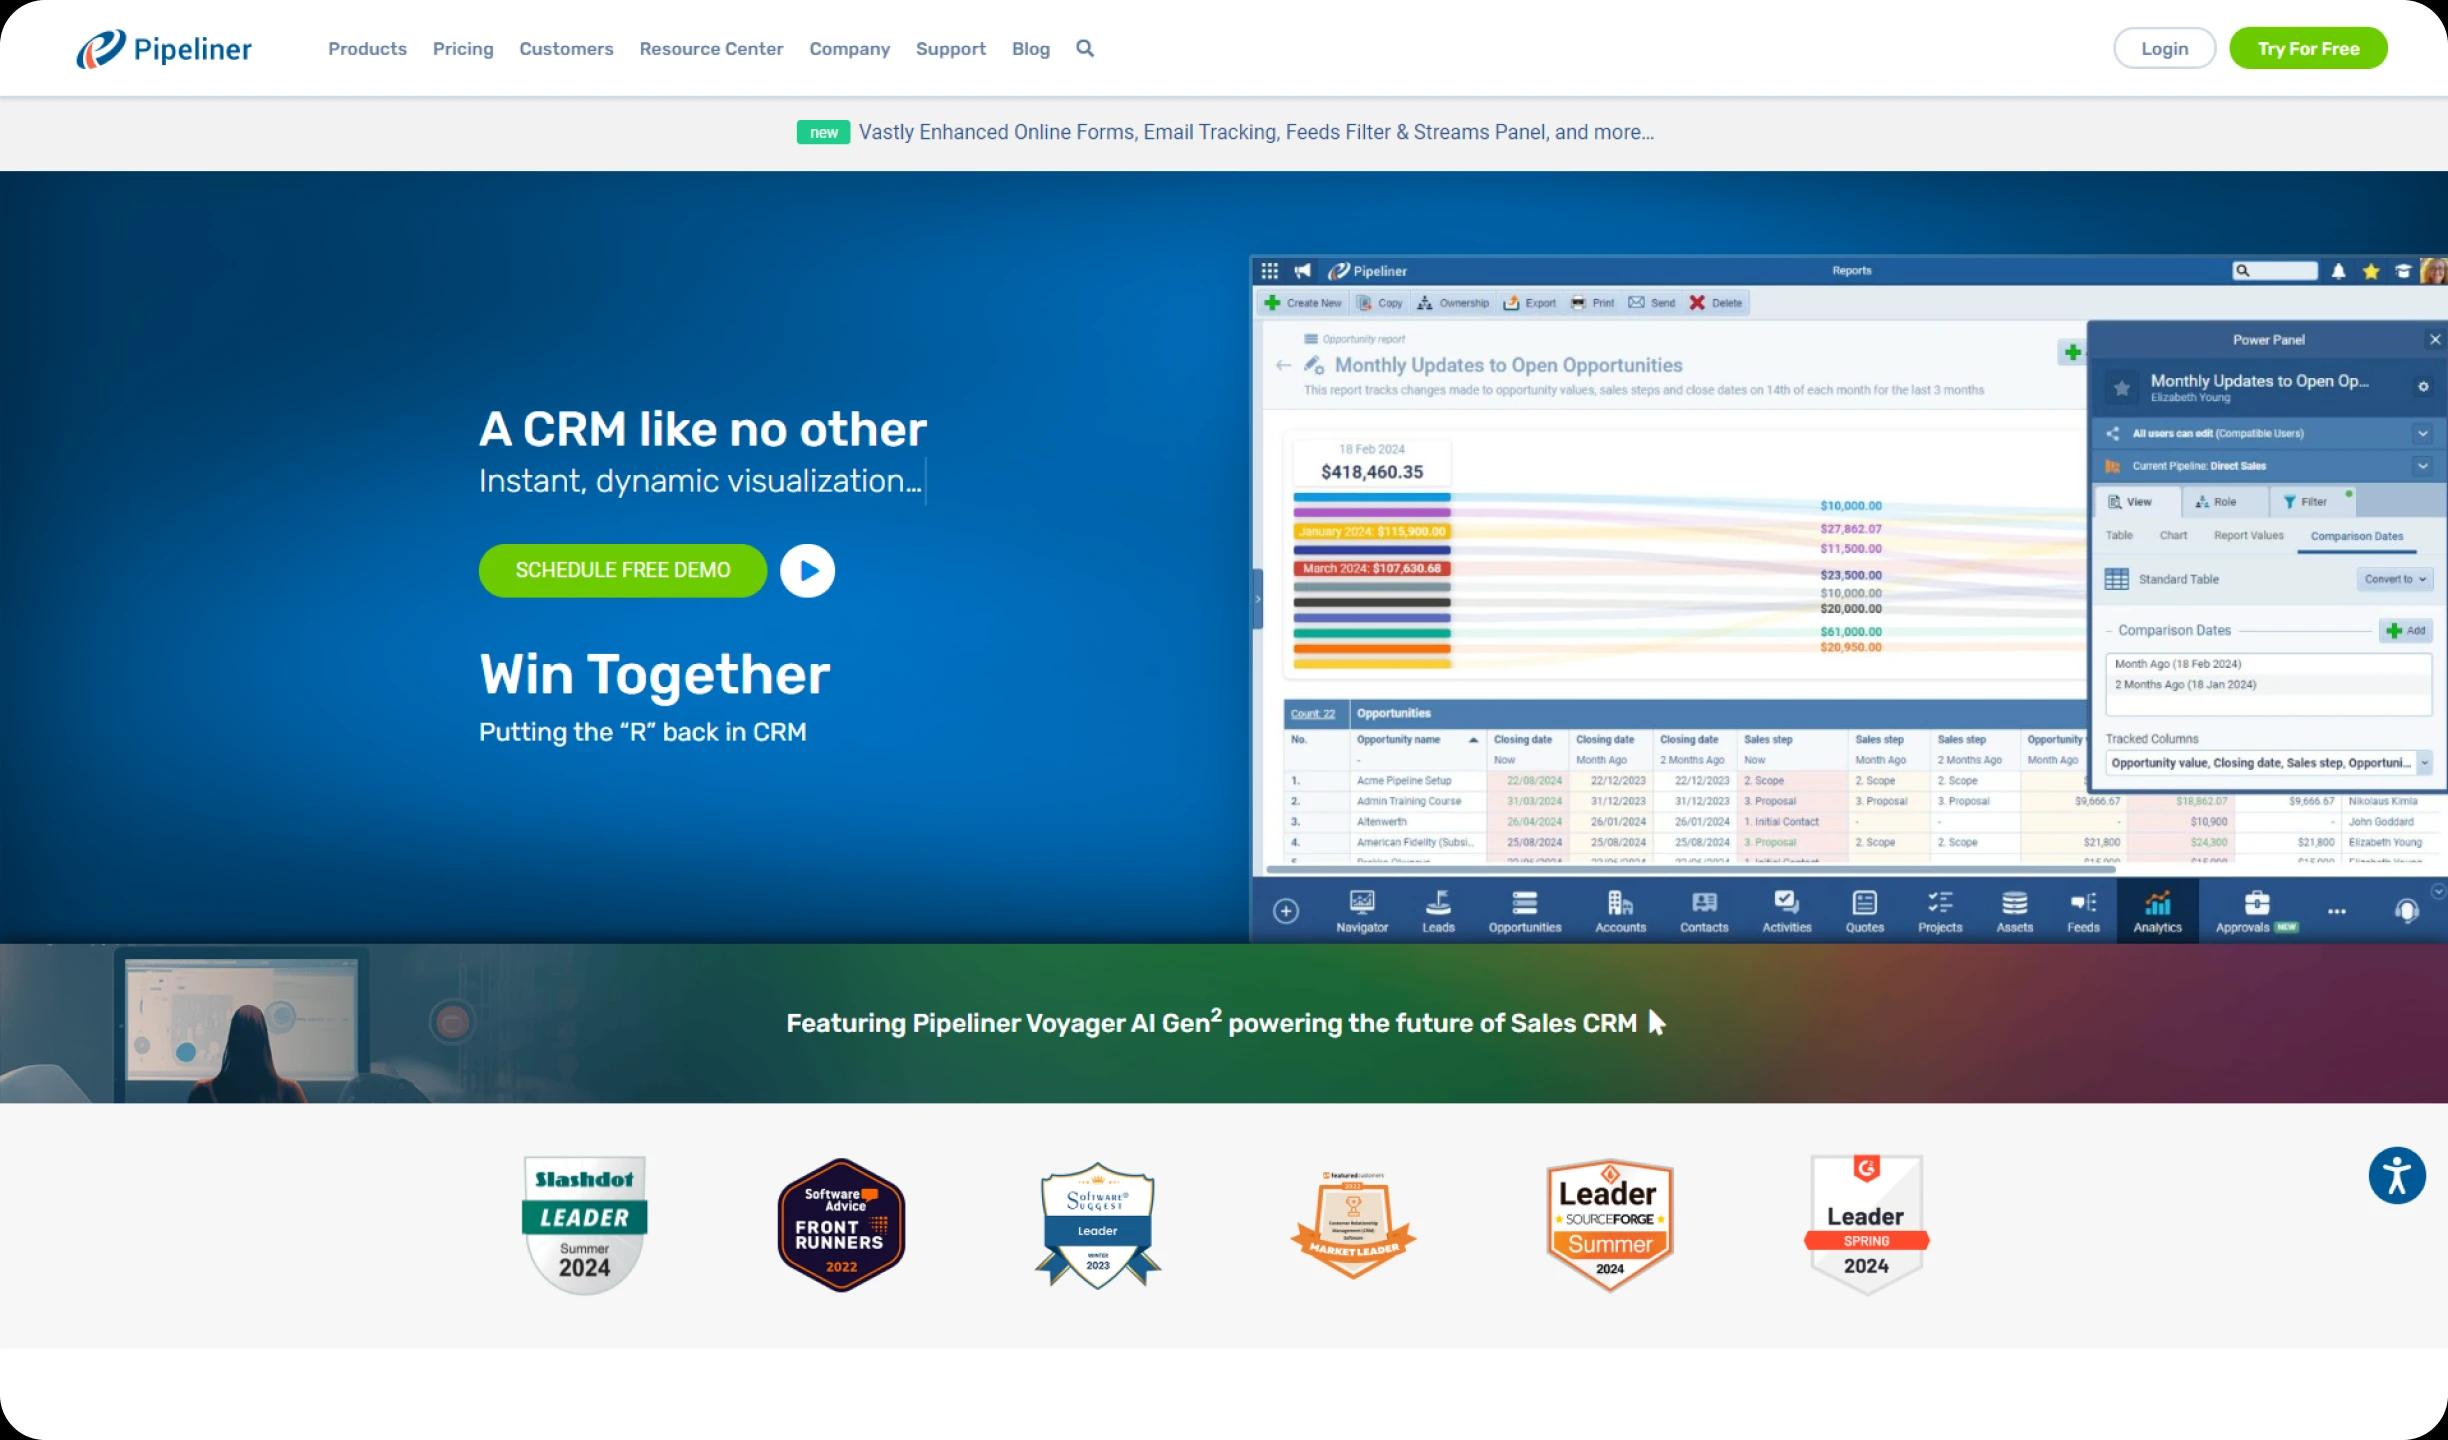
Task: Sort by Opportunity name column arrow
Action: (x=1473, y=740)
